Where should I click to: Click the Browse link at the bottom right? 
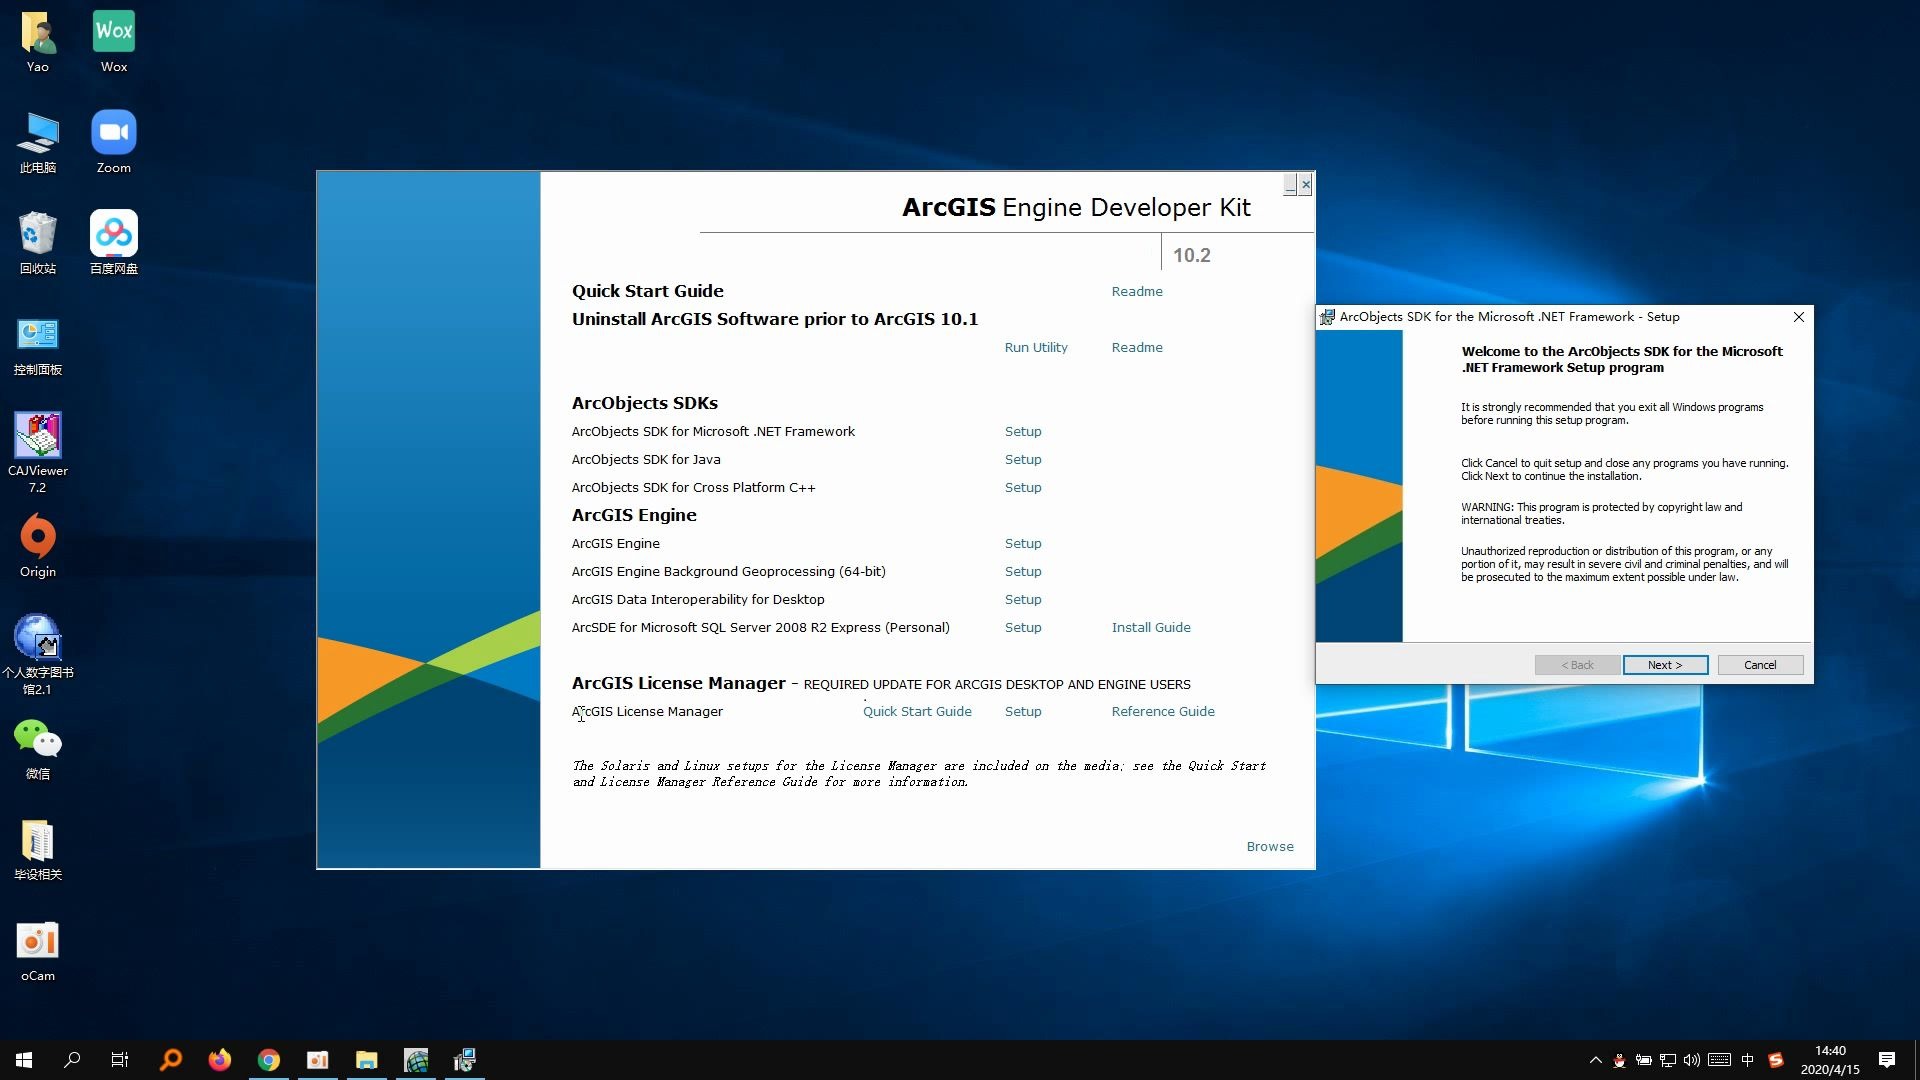(1270, 847)
